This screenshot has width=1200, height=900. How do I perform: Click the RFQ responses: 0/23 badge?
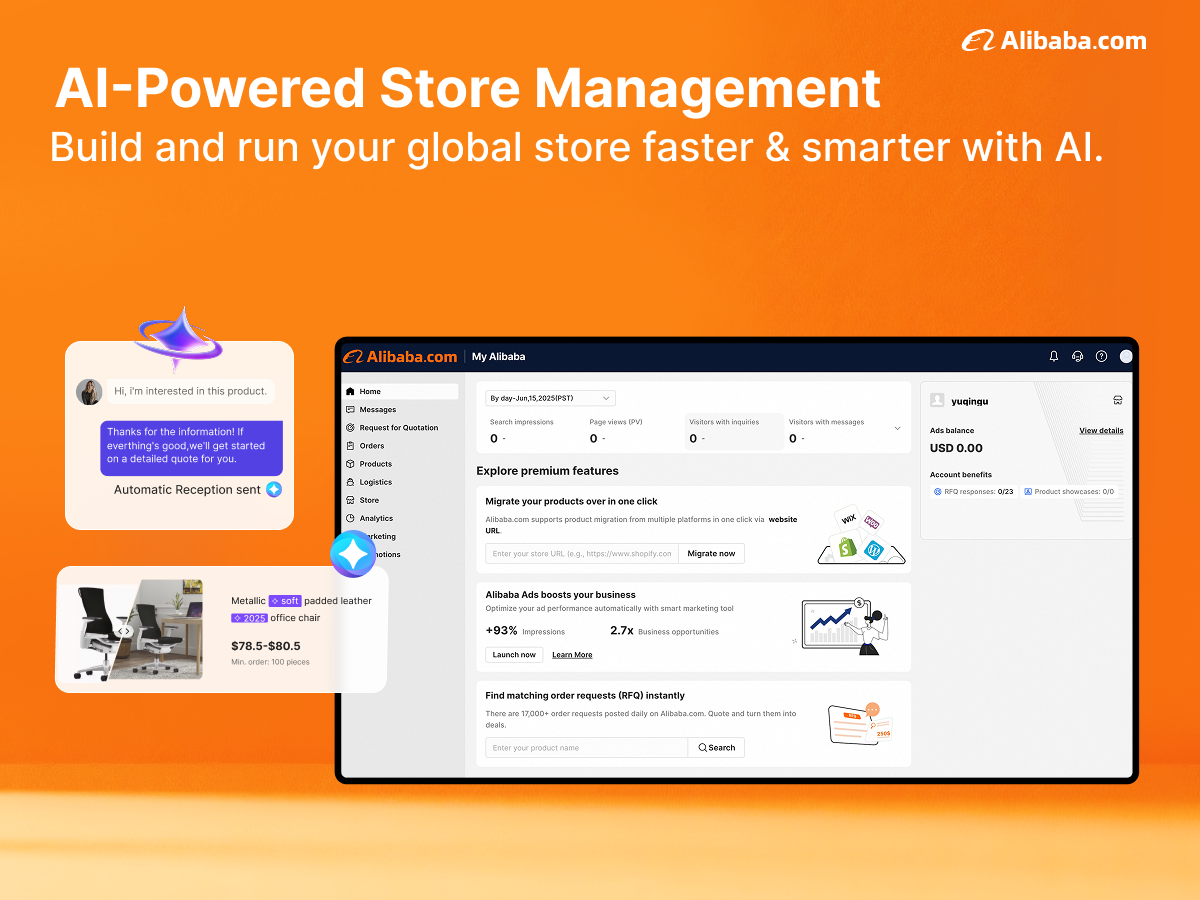tap(973, 492)
